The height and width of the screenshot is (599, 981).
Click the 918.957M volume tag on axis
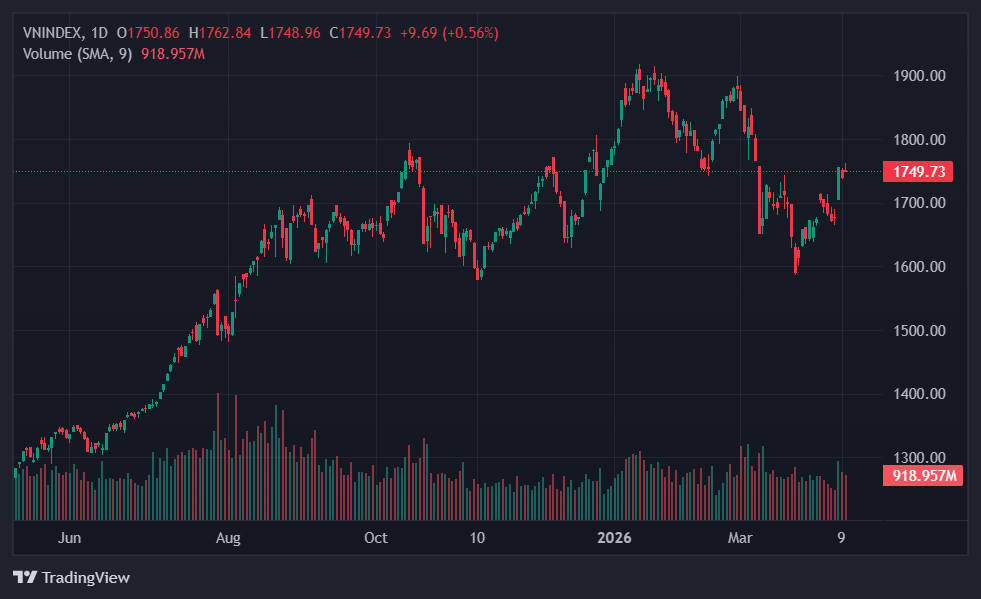[923, 476]
